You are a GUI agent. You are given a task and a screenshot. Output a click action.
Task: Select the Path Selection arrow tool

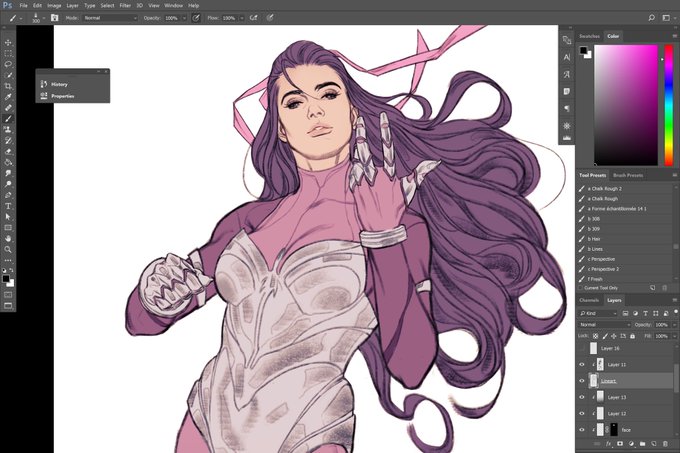[x=8, y=217]
